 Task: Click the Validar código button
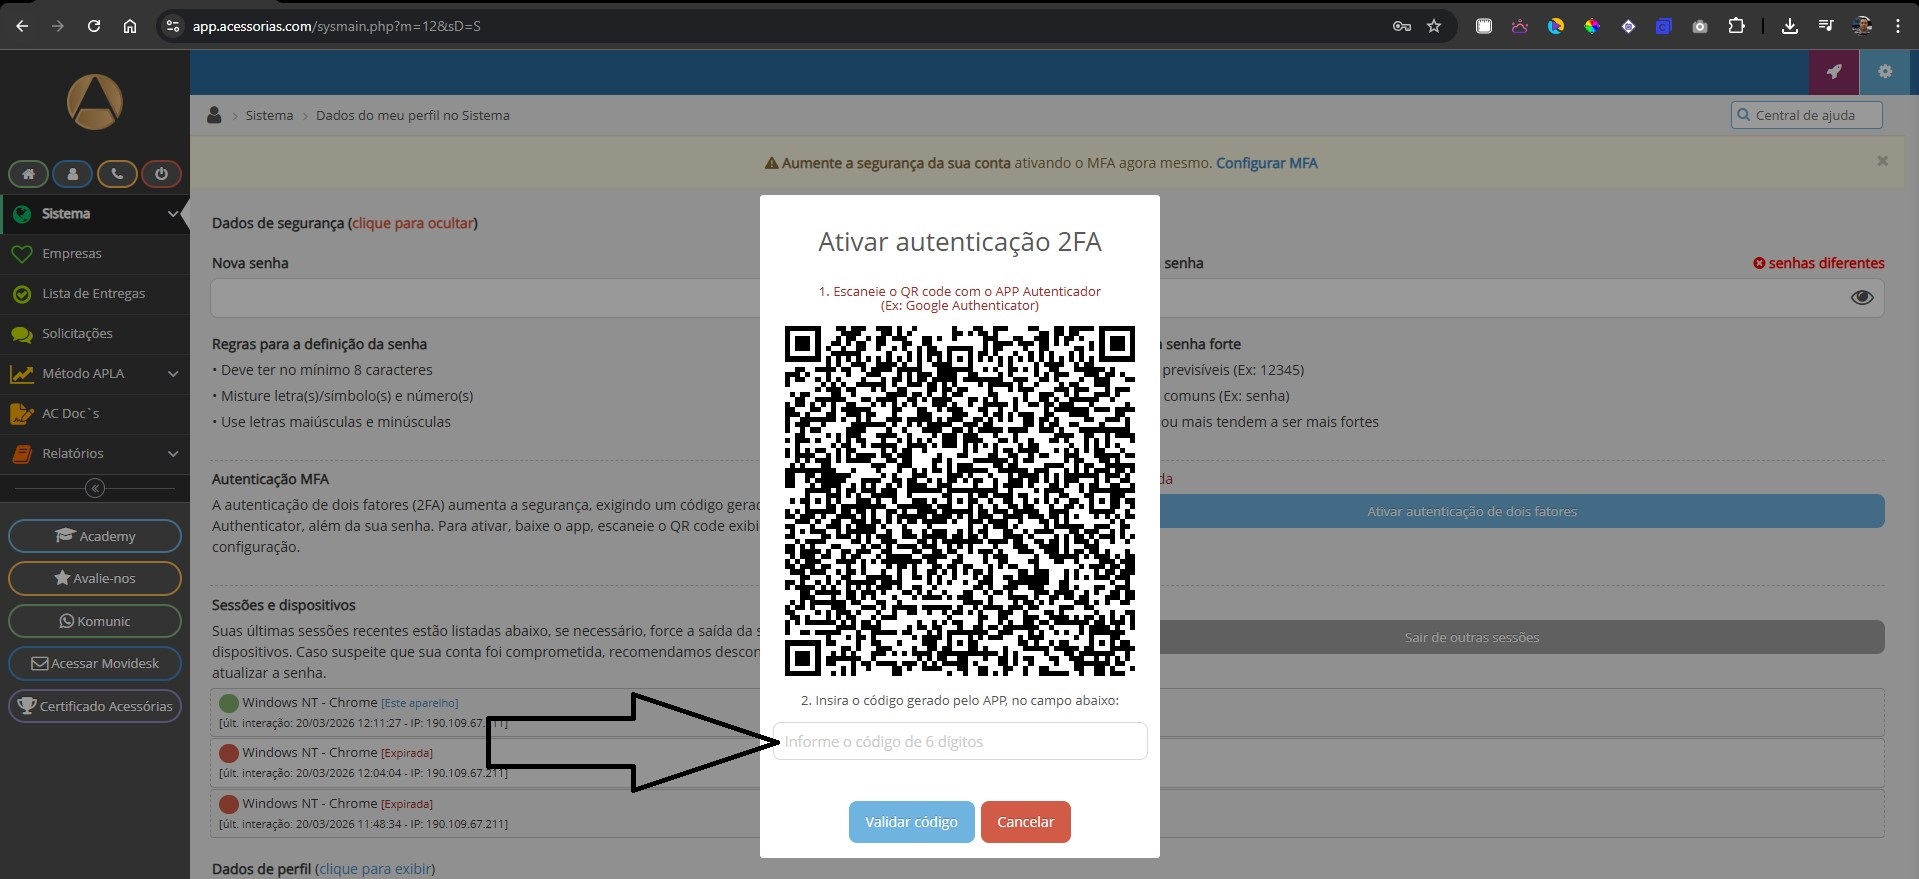point(911,822)
